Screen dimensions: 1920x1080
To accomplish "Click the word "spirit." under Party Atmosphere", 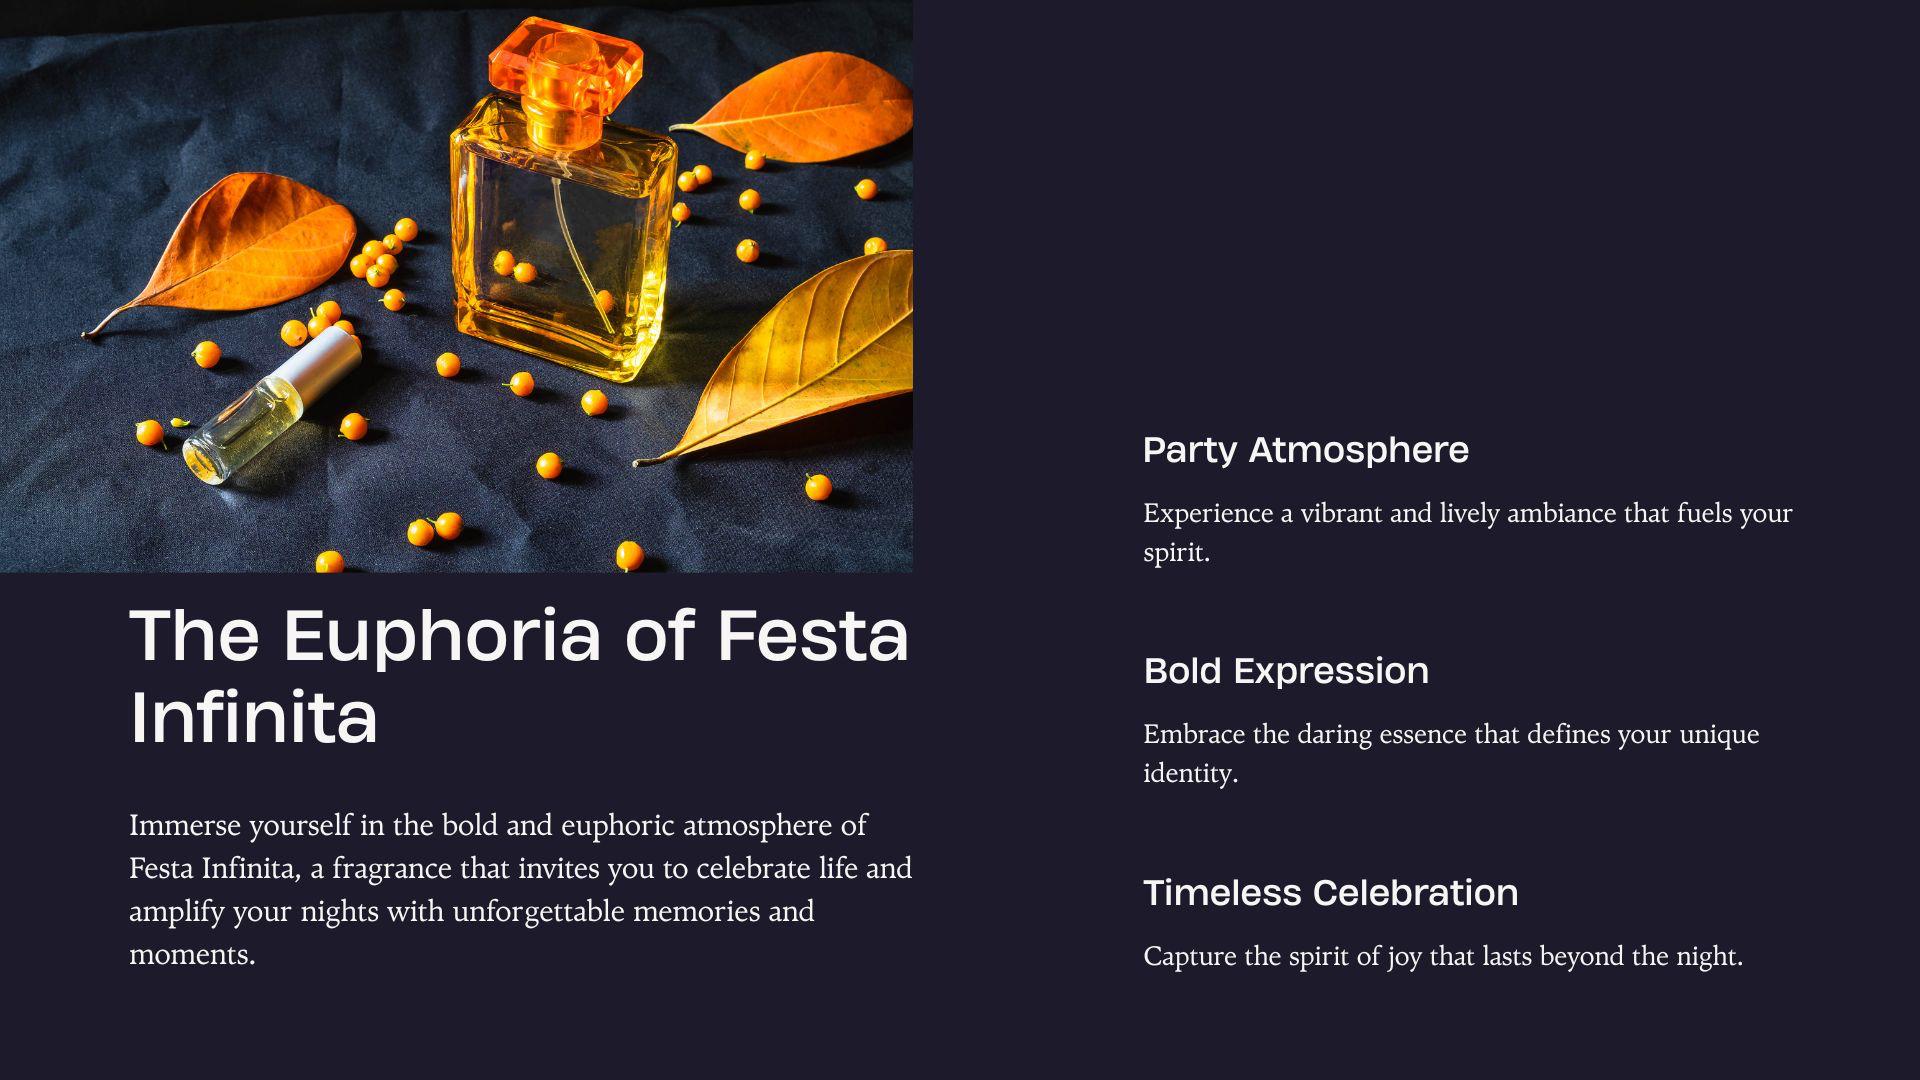I will click(x=1176, y=553).
